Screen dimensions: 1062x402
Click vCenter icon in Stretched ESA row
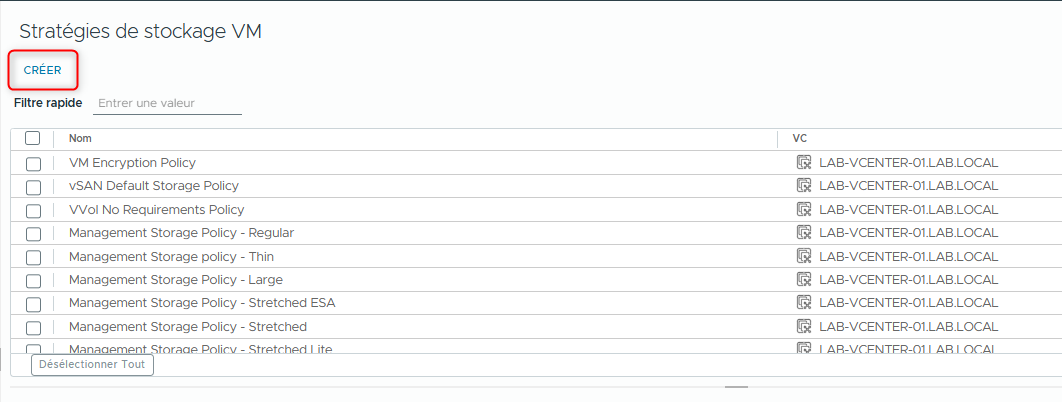coord(803,302)
